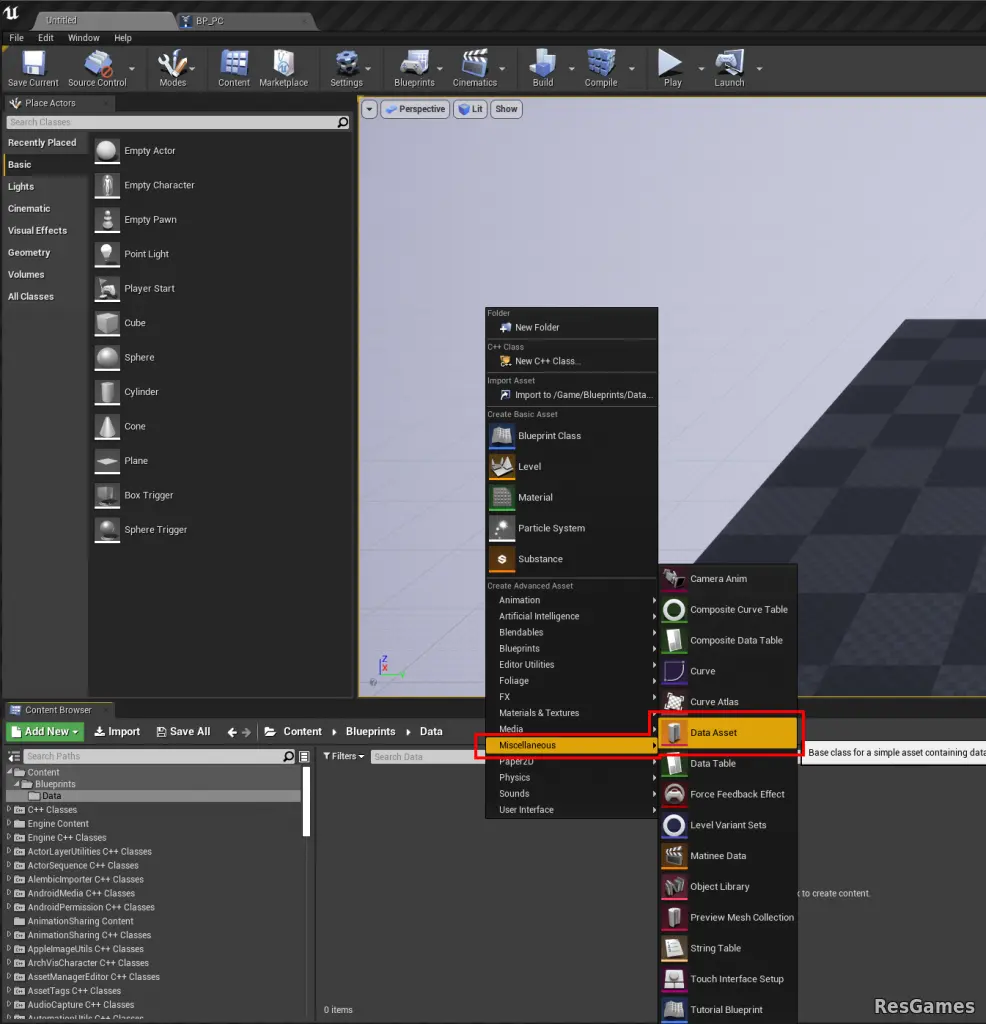Select Data Asset in Miscellaneous submenu
The height and width of the screenshot is (1024, 986).
coord(728,733)
